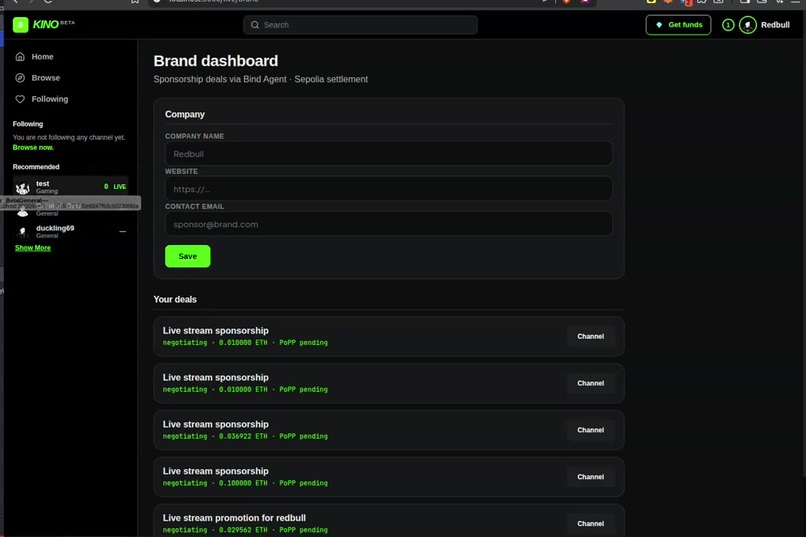The width and height of the screenshot is (806, 537).
Task: Click the LIVE badge on test channel
Action: 120,187
